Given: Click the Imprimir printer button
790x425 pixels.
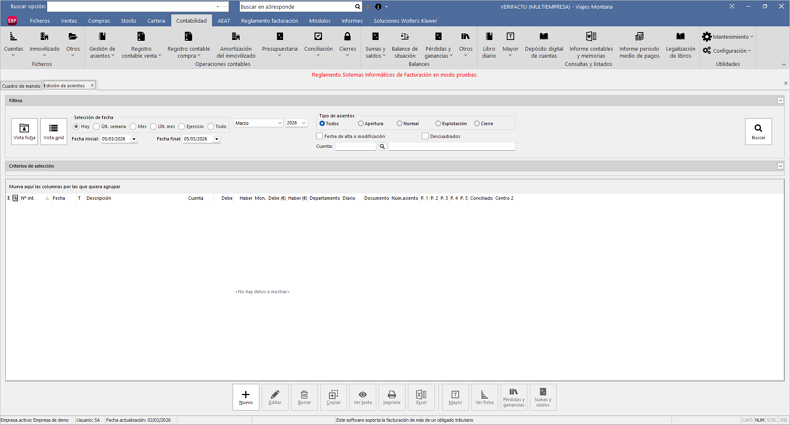Looking at the screenshot, I should click(392, 397).
